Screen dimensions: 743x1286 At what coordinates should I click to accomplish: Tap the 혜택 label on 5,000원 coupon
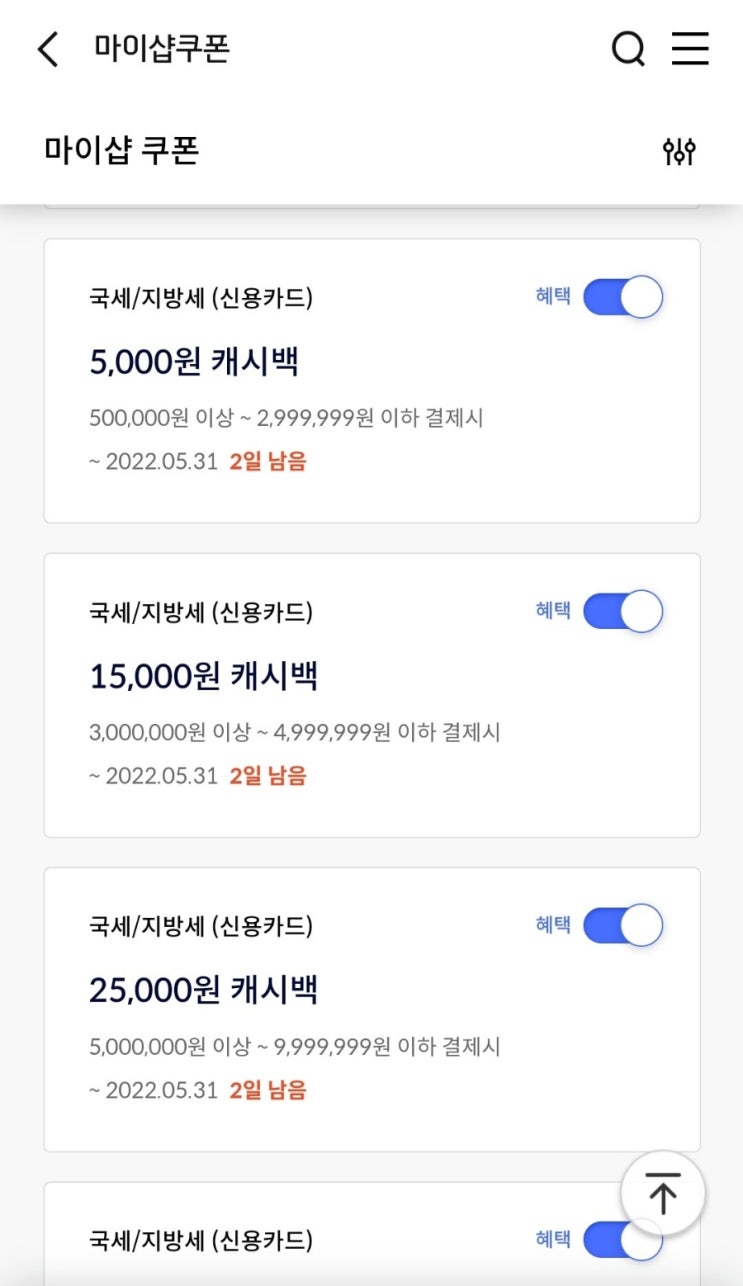(x=552, y=297)
